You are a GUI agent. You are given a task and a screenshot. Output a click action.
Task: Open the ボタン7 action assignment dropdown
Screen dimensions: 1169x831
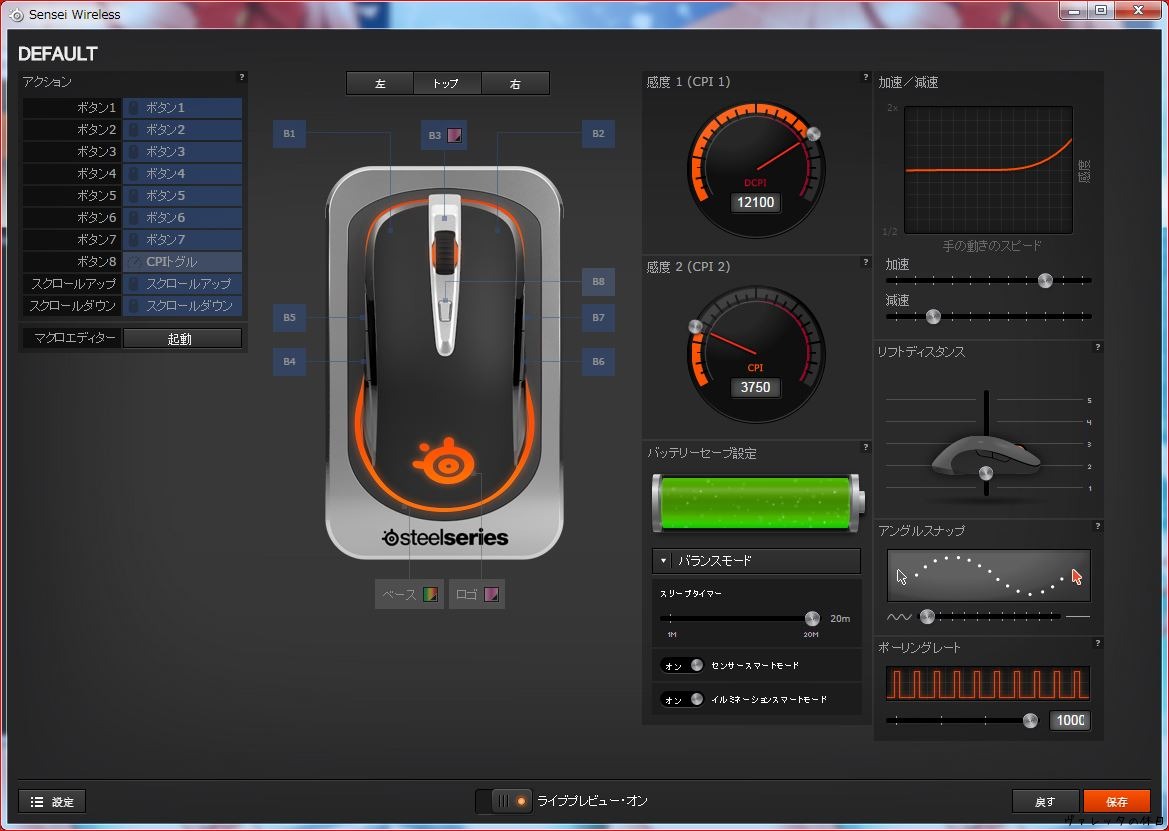click(x=183, y=239)
